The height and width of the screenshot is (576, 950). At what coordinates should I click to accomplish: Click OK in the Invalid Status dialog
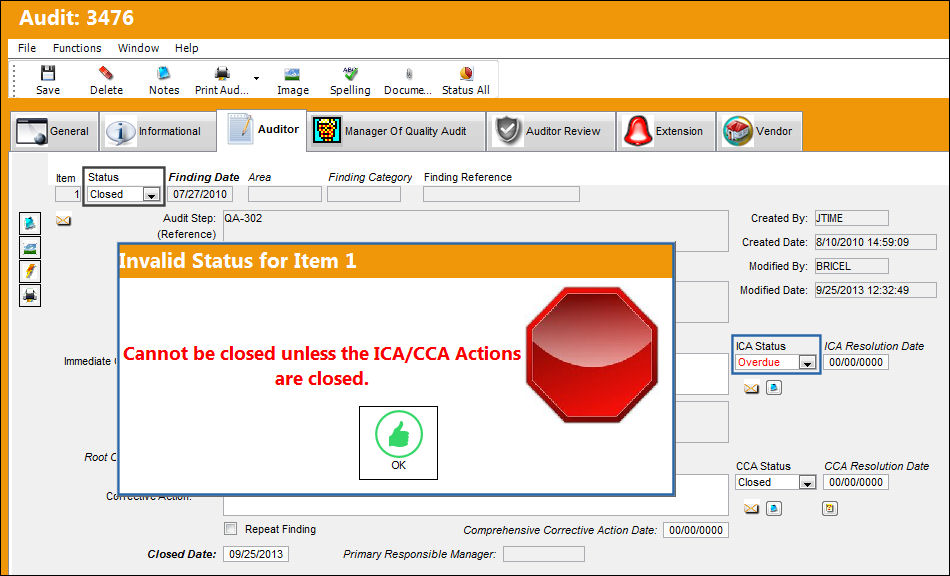point(398,443)
